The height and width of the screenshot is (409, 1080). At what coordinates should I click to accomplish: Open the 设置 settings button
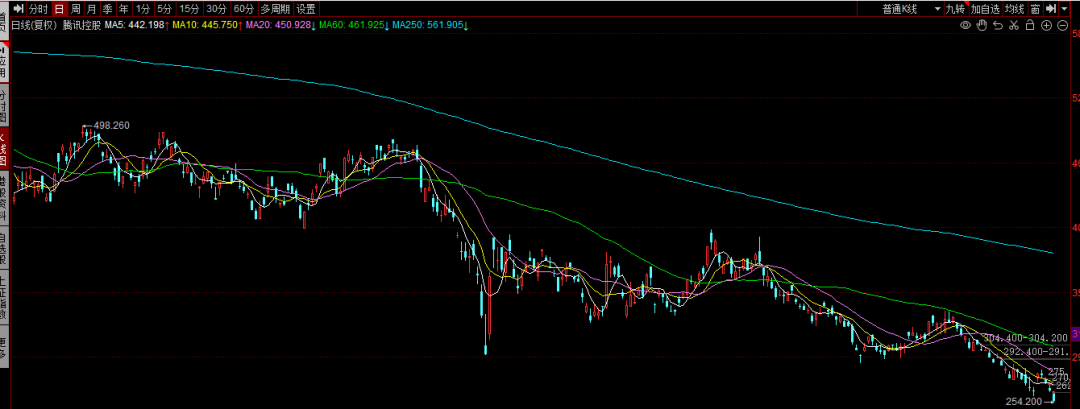(x=306, y=9)
